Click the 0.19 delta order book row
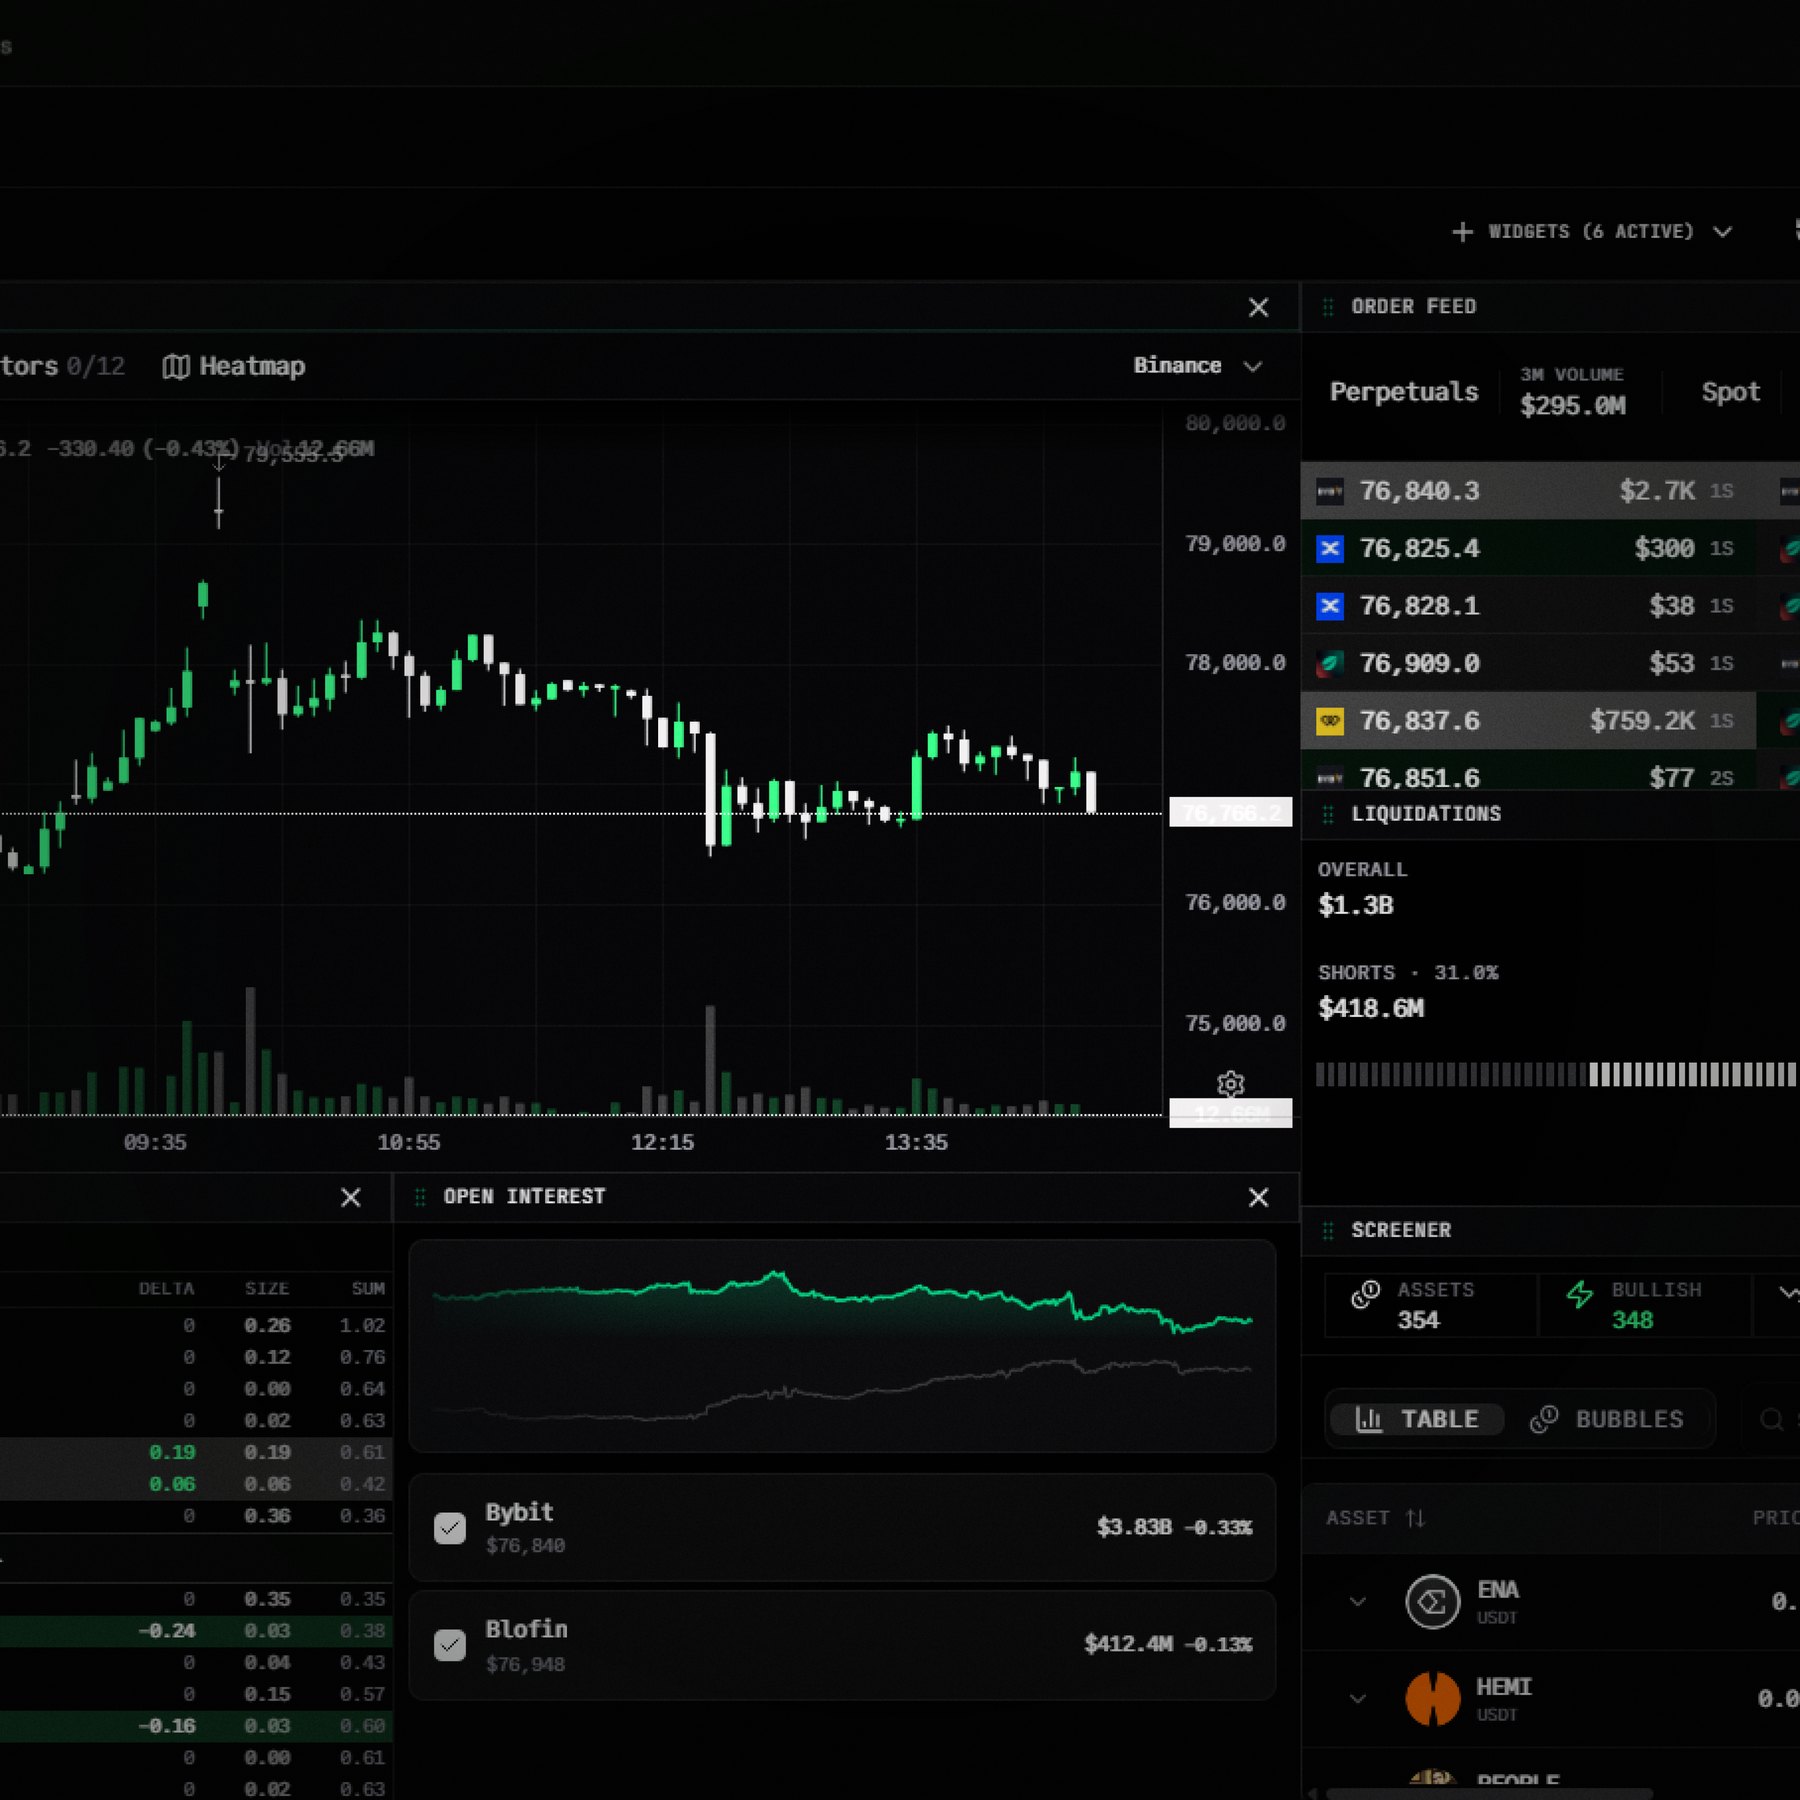This screenshot has width=1800, height=1800. point(195,1453)
